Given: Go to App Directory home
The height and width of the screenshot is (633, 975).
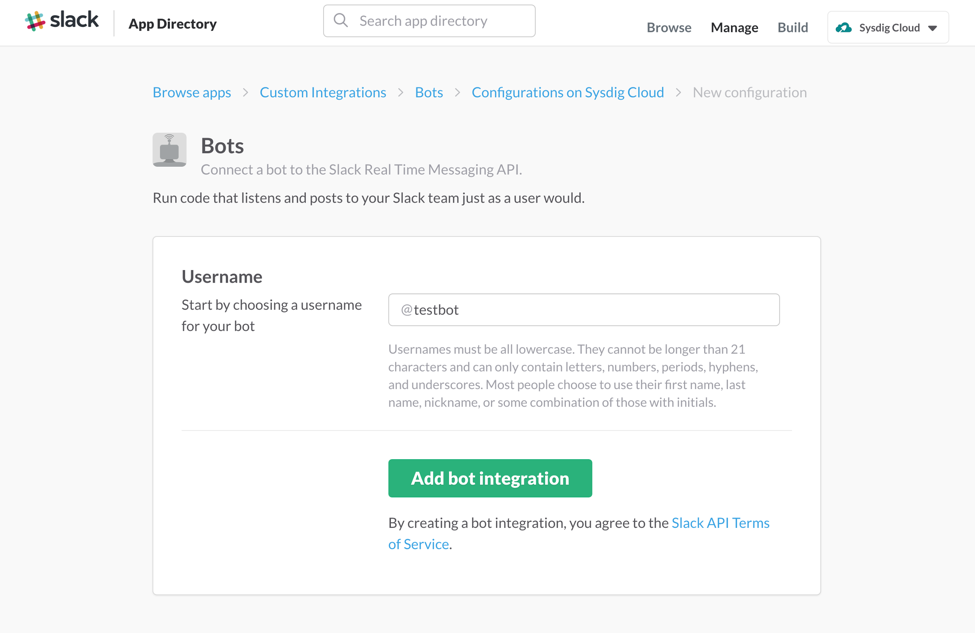Looking at the screenshot, I should point(172,24).
